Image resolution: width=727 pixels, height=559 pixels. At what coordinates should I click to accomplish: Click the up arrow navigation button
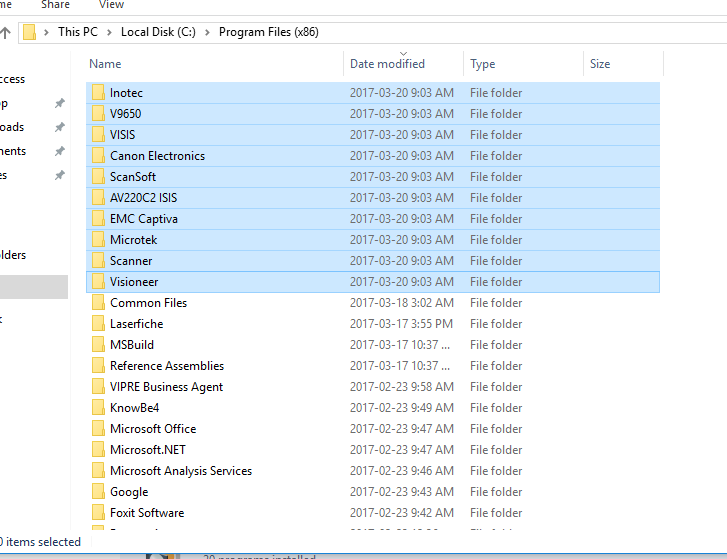pyautogui.click(x=5, y=32)
